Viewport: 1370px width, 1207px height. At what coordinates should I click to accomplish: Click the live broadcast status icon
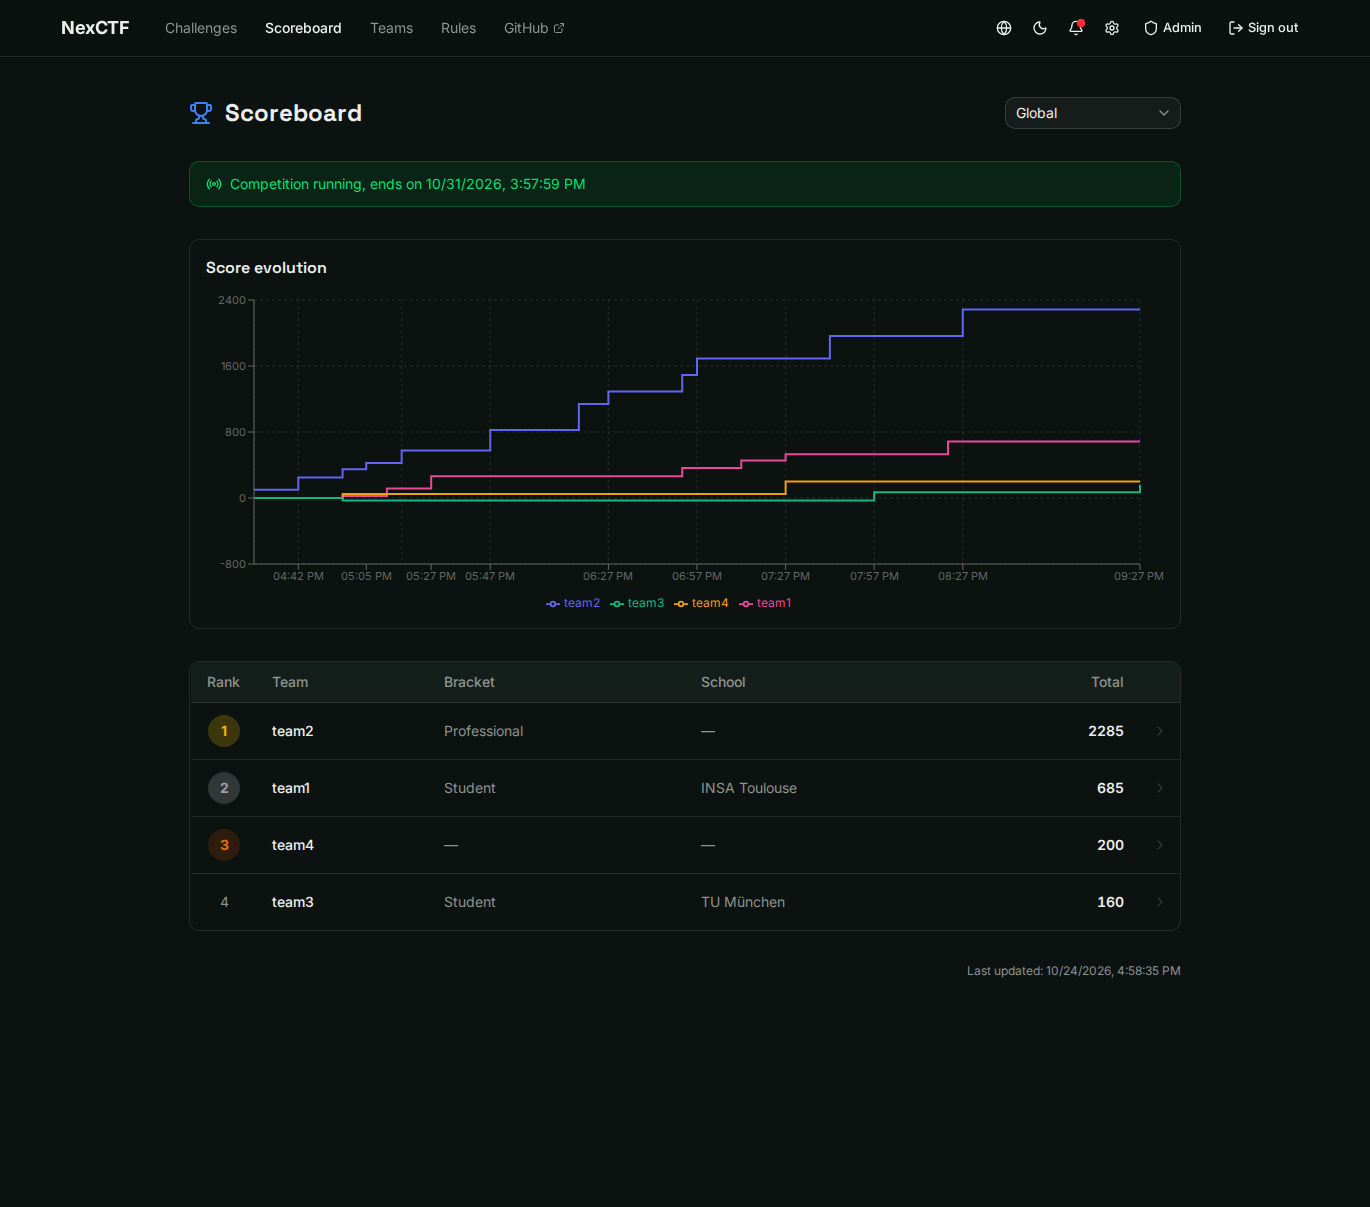tap(214, 184)
